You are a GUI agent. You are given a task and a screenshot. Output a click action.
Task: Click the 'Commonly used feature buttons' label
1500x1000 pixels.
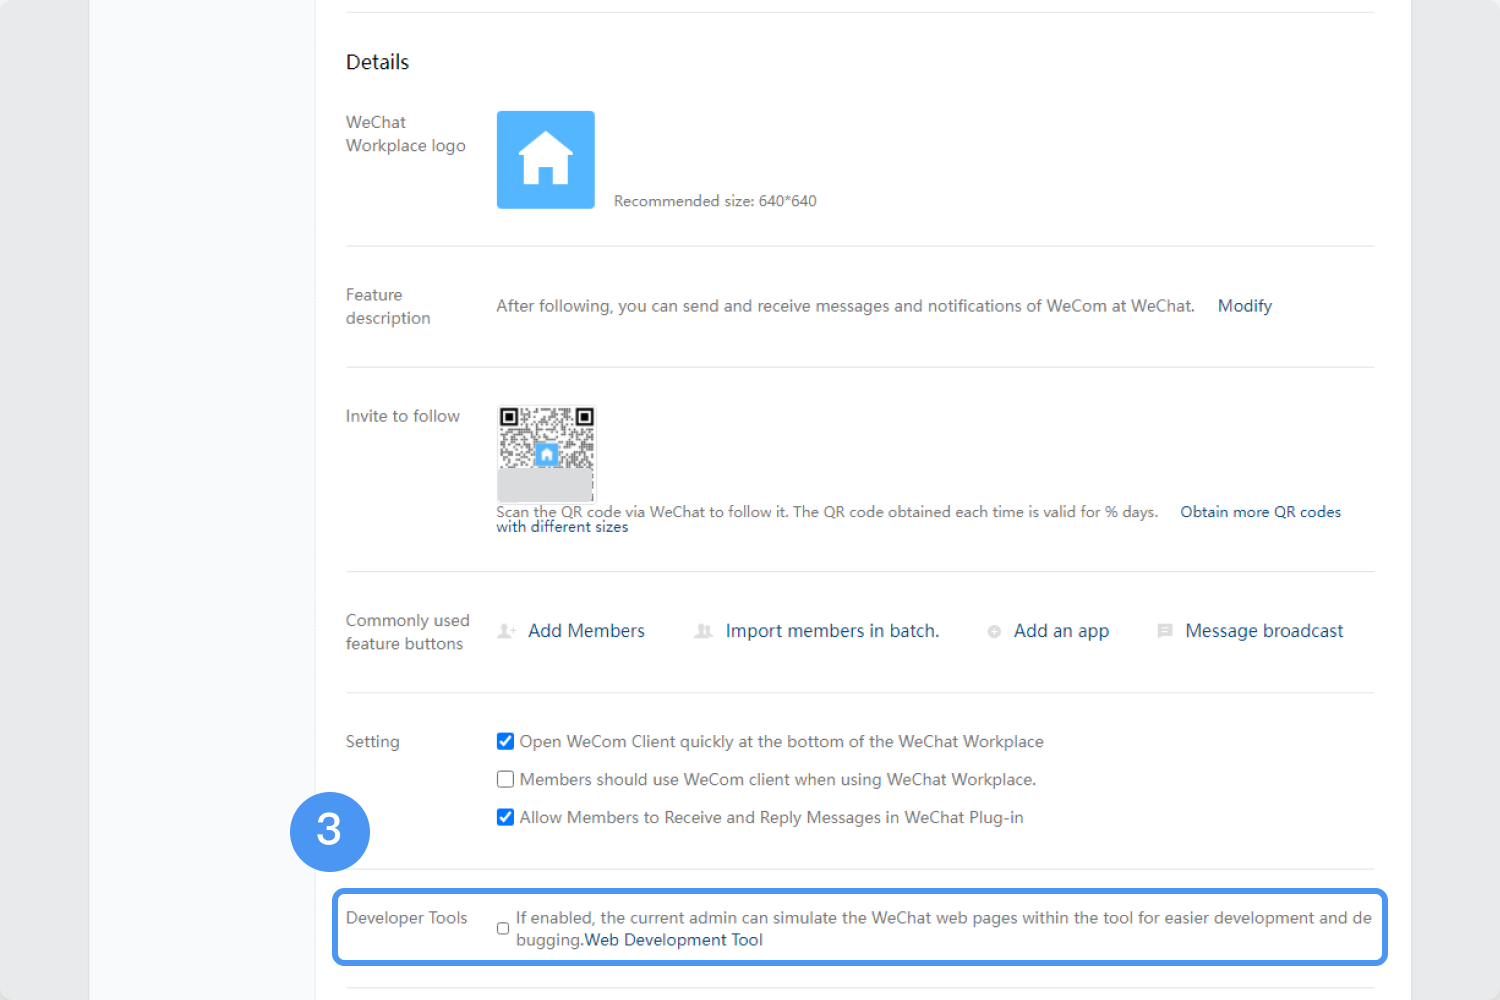click(x=407, y=632)
